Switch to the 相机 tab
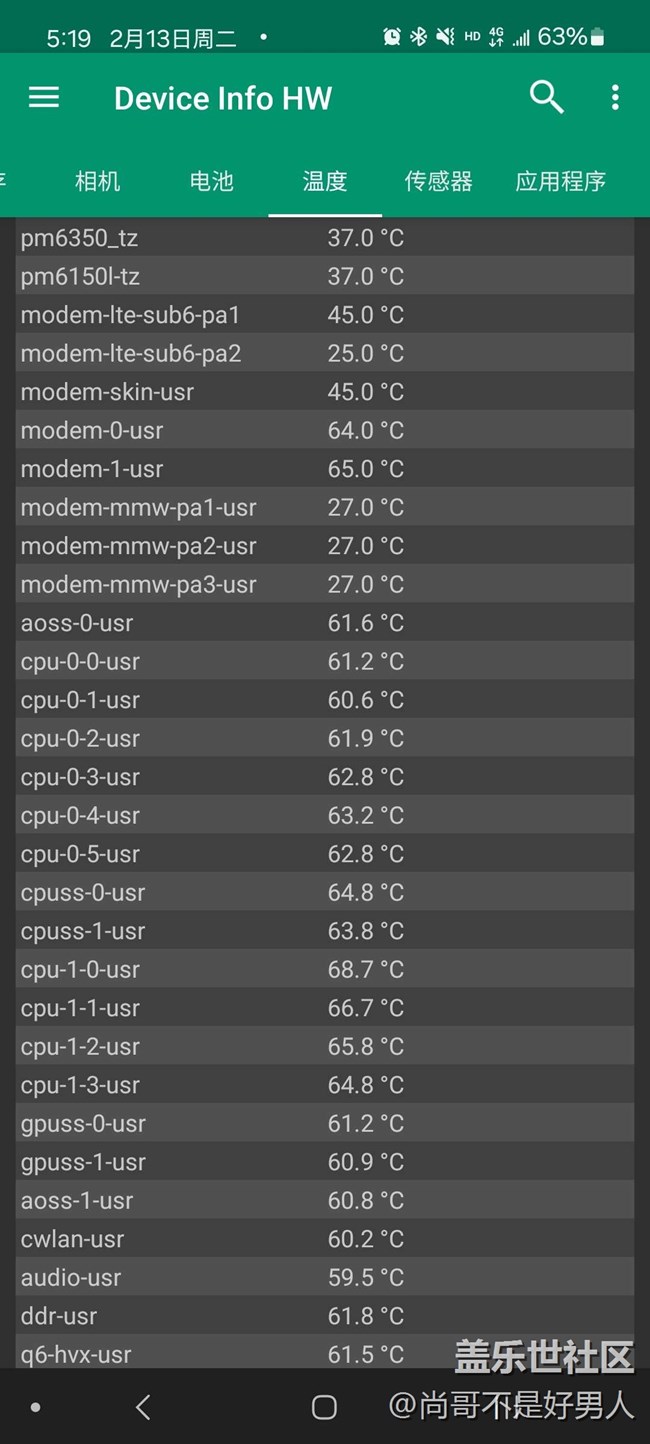The width and height of the screenshot is (650, 1444). 97,181
